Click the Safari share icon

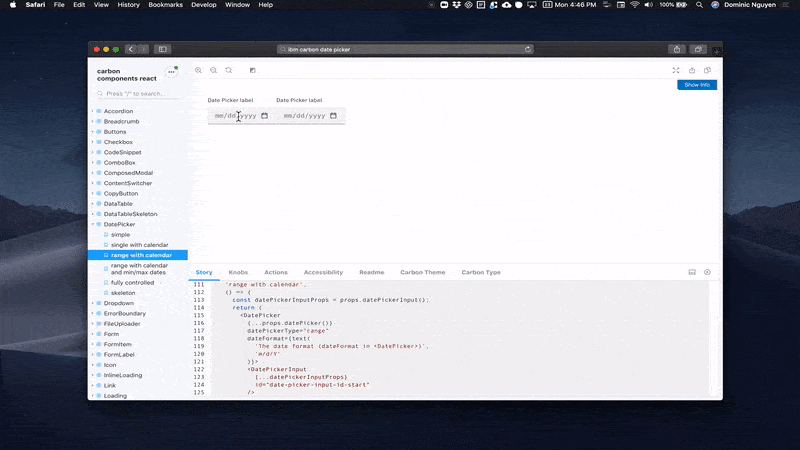[x=677, y=49]
